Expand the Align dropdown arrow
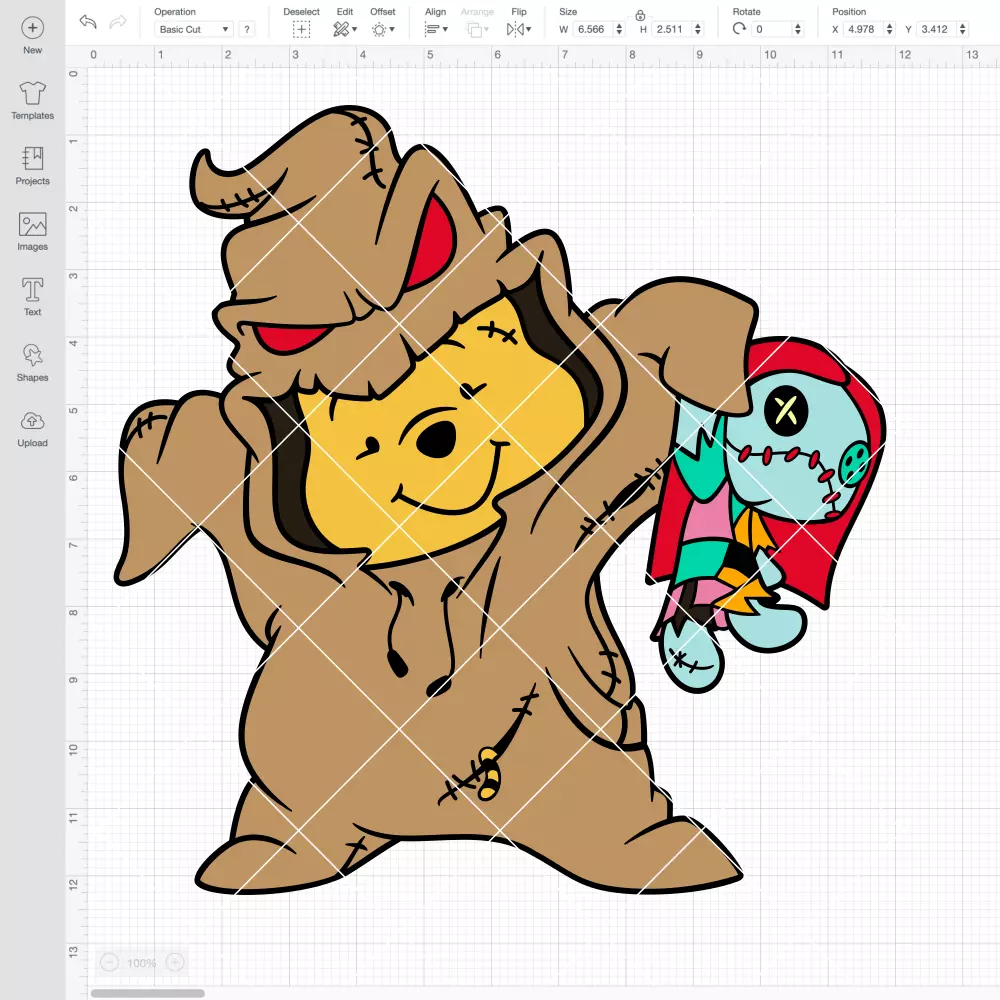1000x1000 pixels. coord(445,29)
